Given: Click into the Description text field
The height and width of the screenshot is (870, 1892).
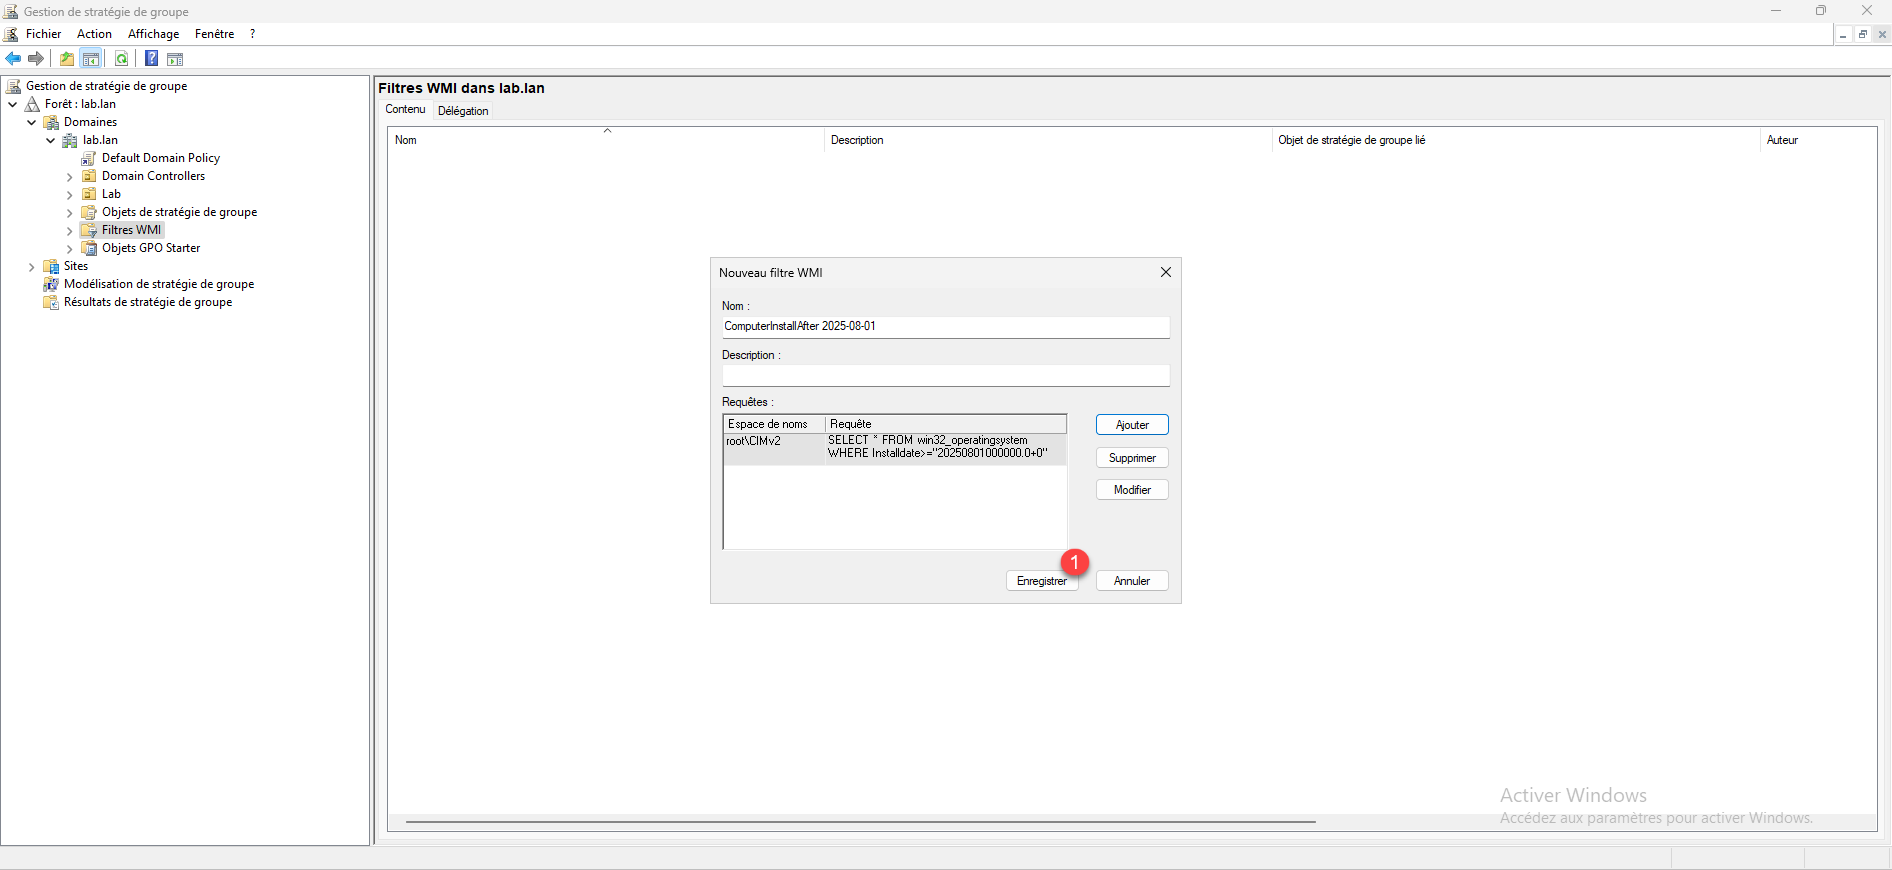Looking at the screenshot, I should (945, 376).
